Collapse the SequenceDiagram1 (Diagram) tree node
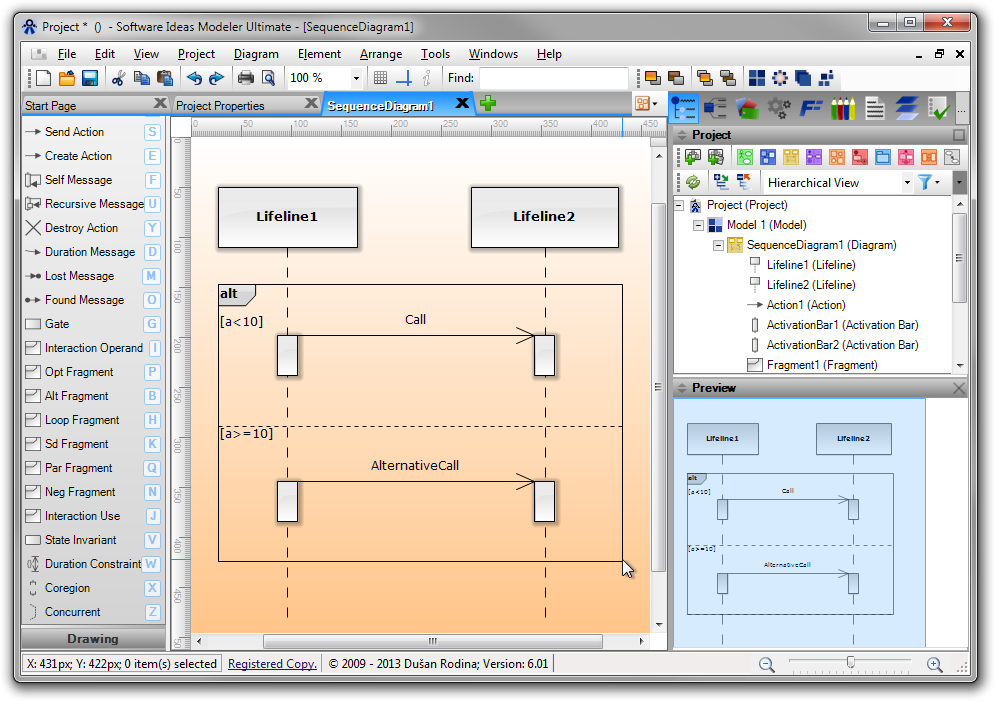The height and width of the screenshot is (702, 996). tap(718, 245)
